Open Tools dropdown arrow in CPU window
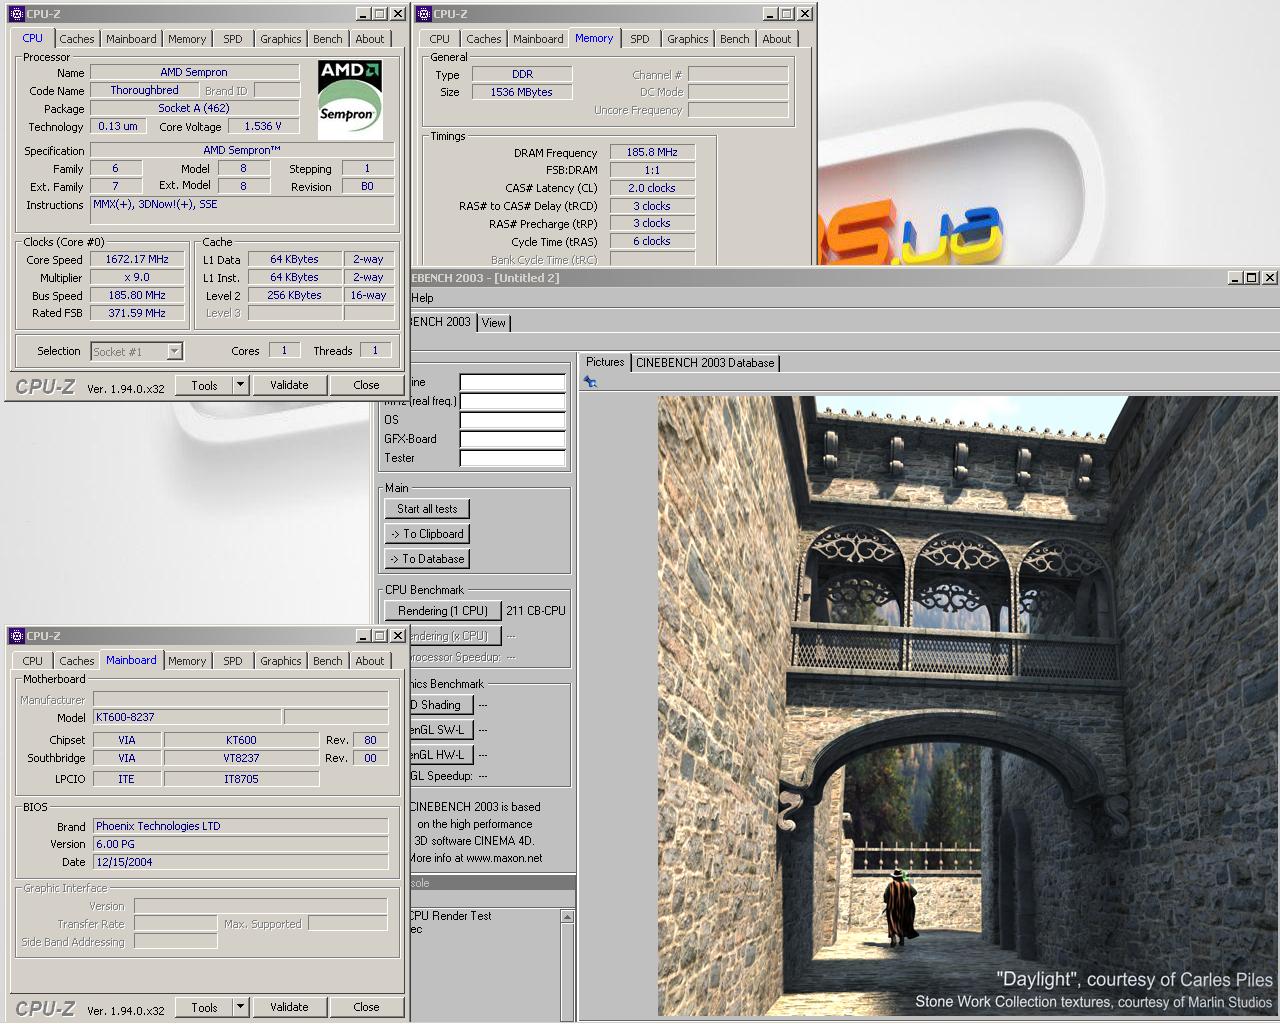 coord(240,385)
